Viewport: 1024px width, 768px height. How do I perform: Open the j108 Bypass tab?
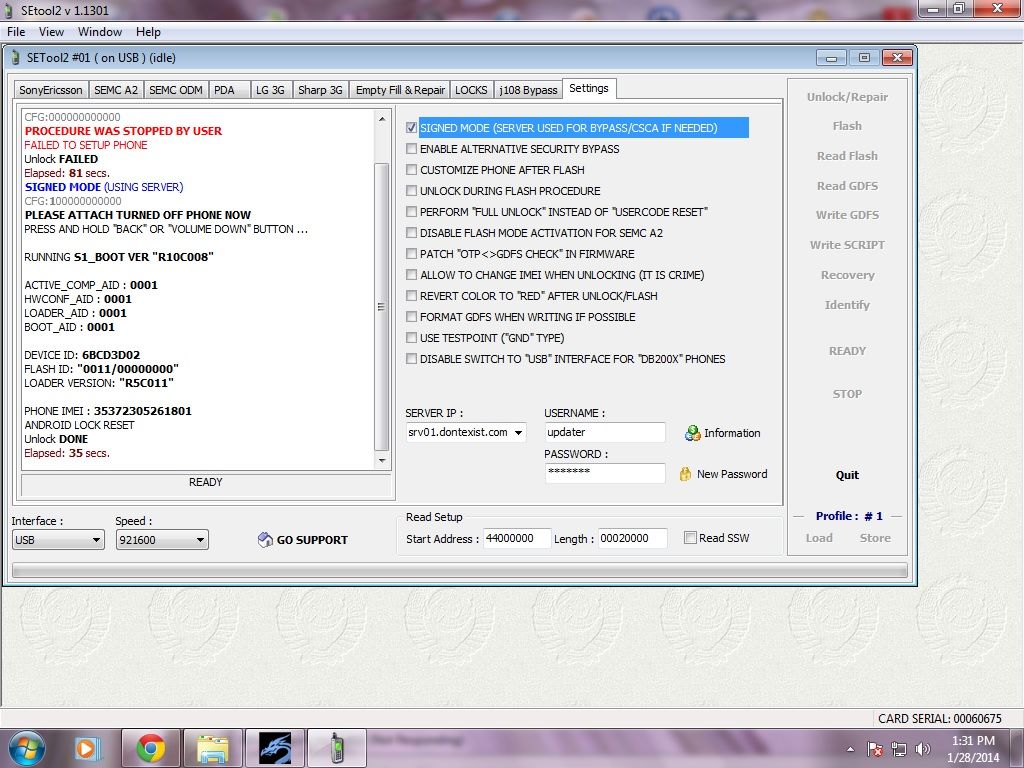[x=528, y=90]
